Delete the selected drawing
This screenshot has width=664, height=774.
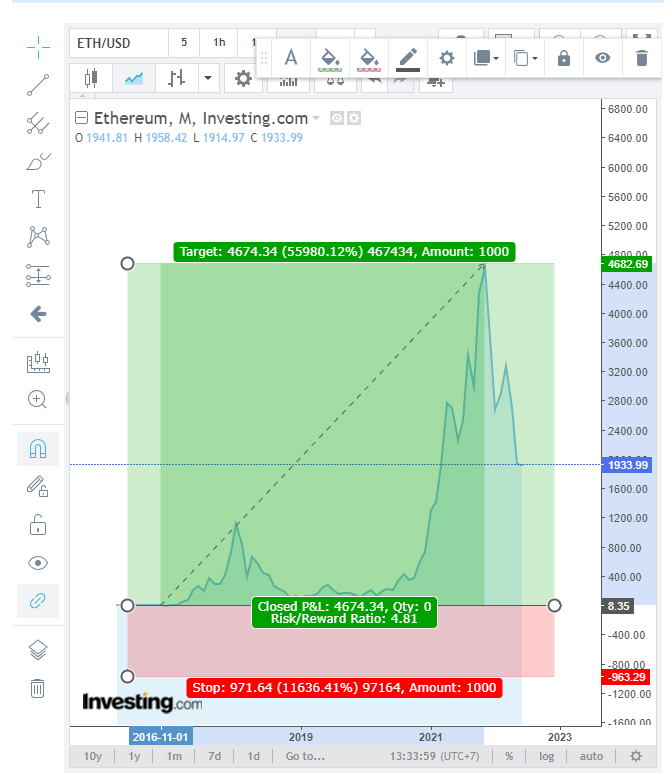642,58
